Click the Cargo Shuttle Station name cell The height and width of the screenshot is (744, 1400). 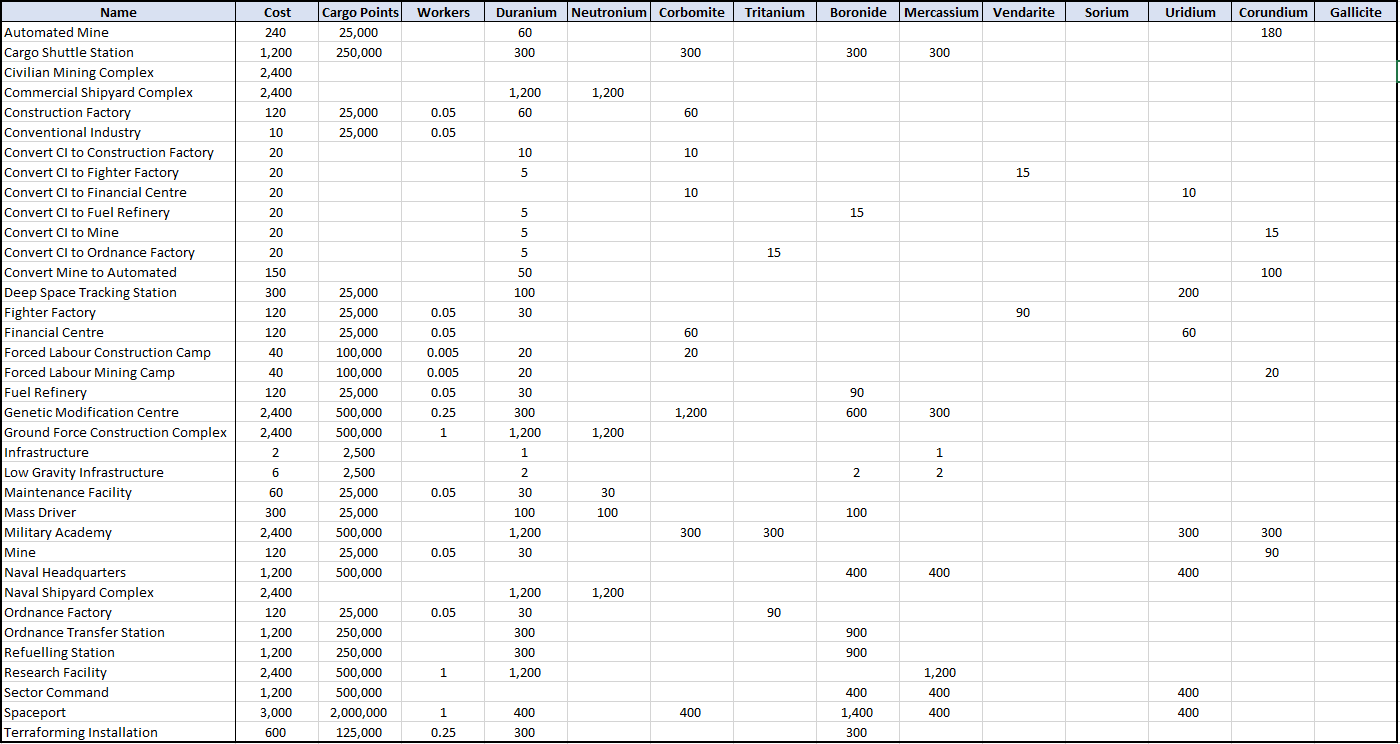click(119, 52)
